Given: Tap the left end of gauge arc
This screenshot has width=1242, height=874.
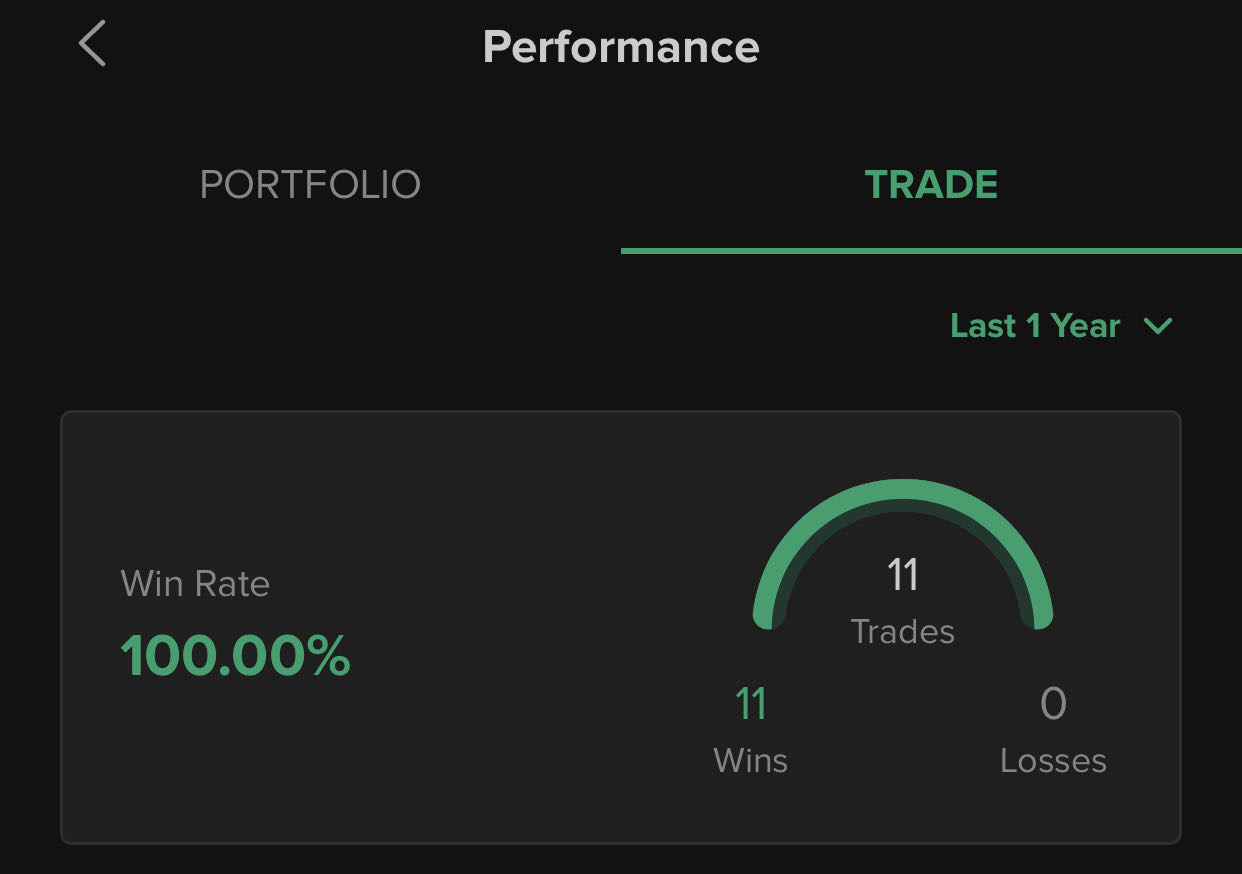Looking at the screenshot, I should pos(765,615).
